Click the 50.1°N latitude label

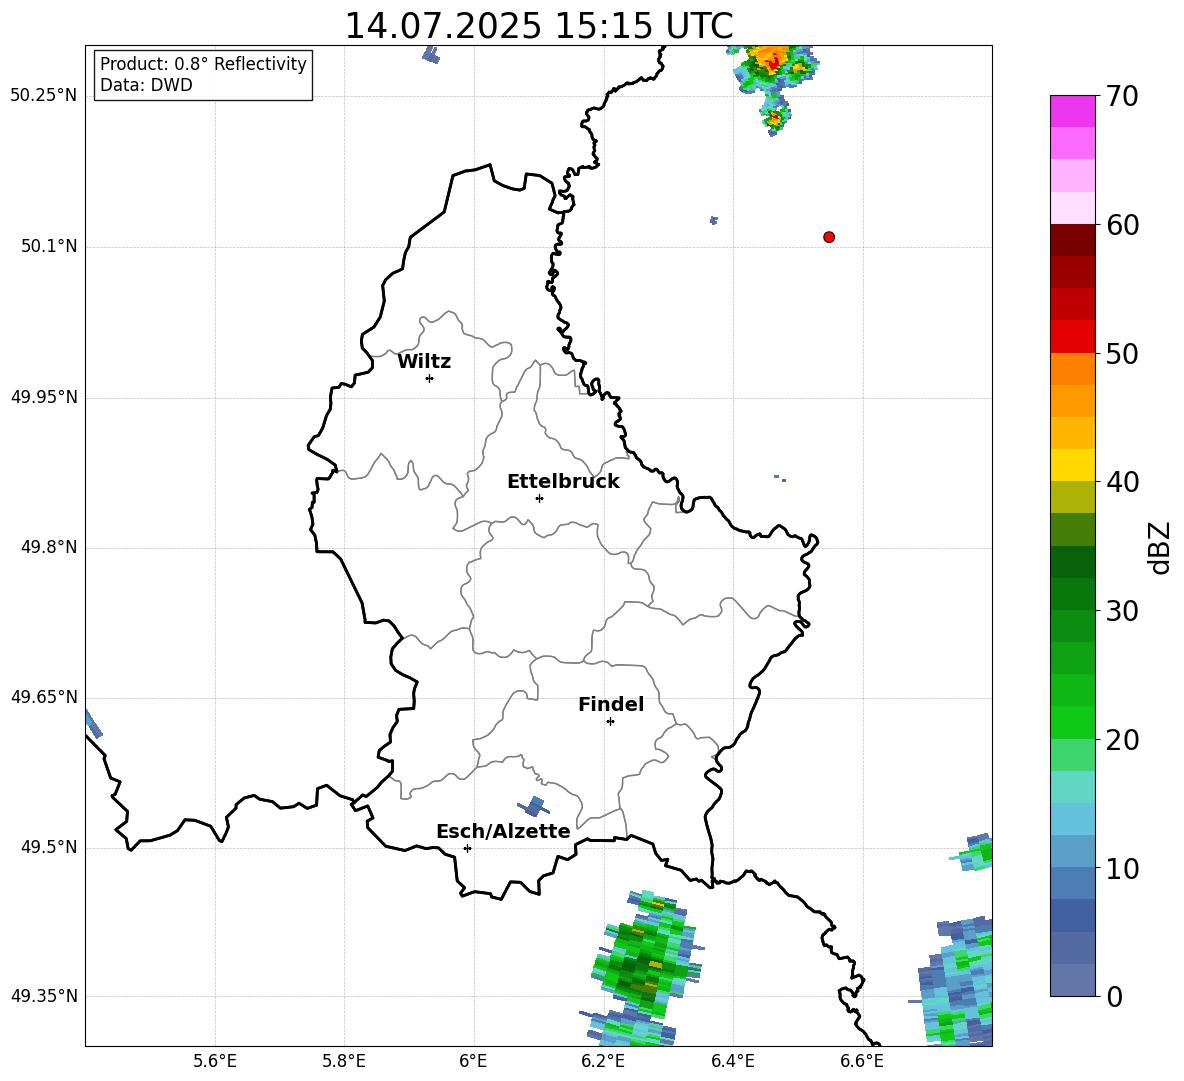click(49, 247)
